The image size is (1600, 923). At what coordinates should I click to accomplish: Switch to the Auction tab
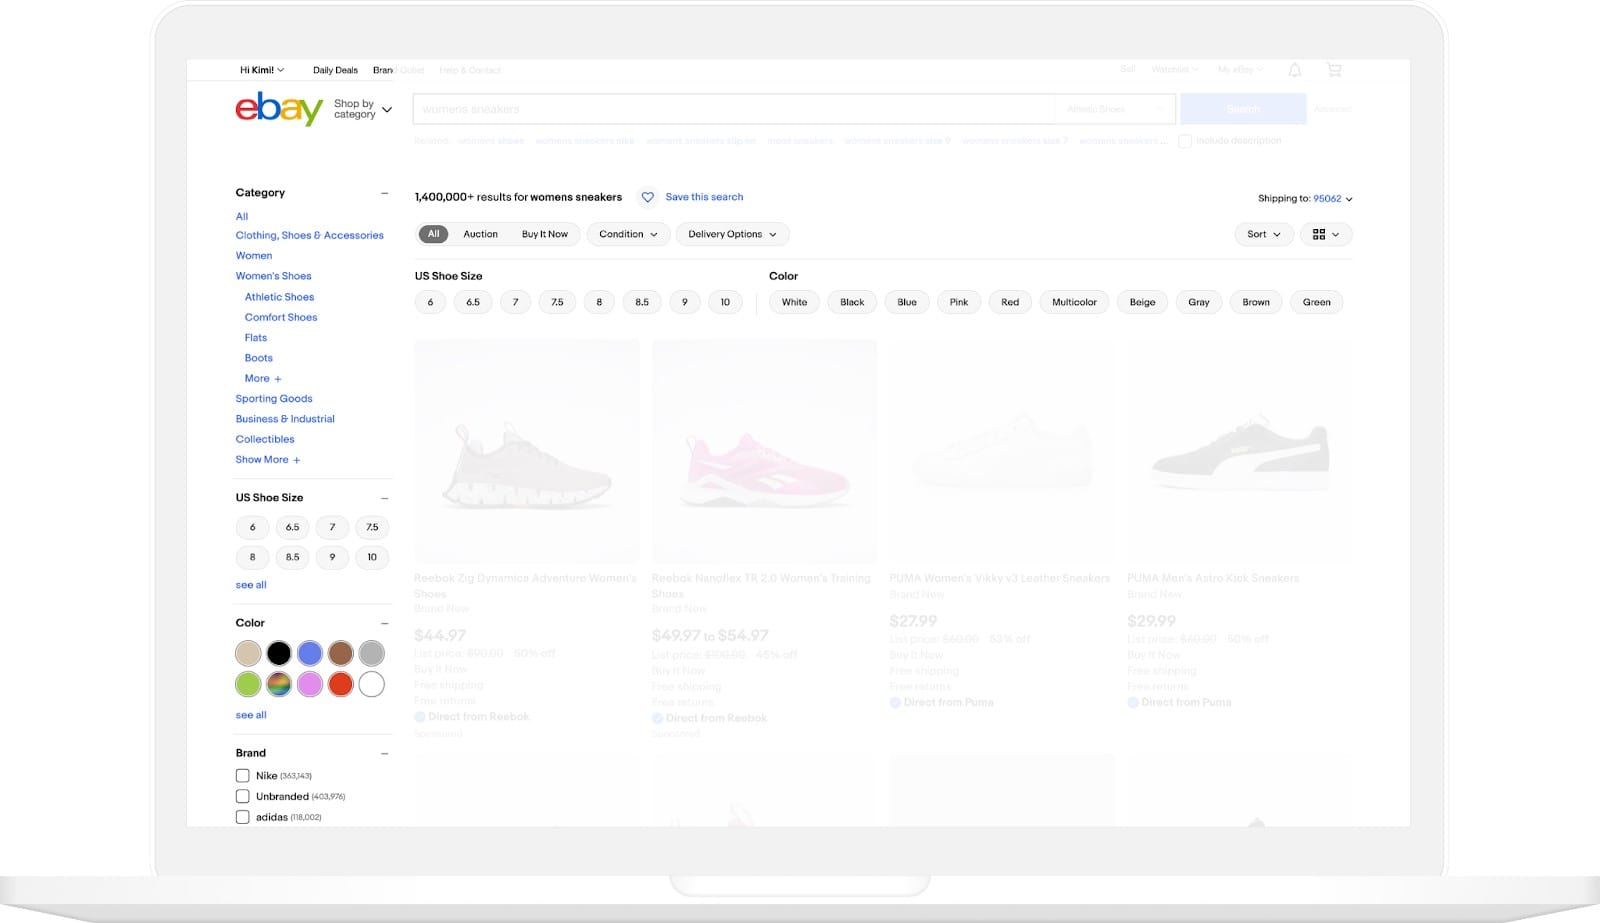480,234
